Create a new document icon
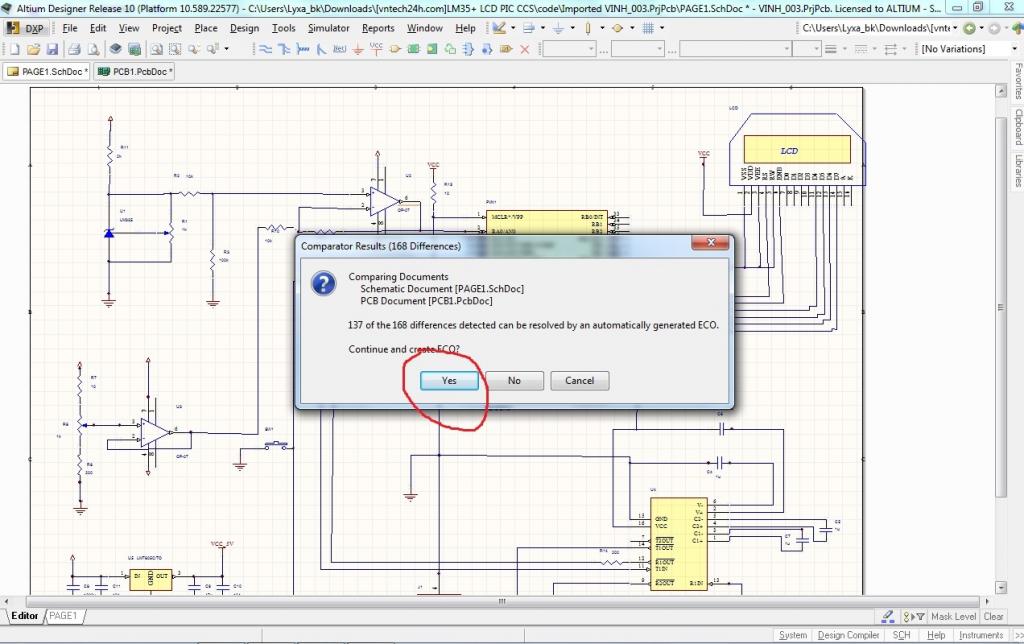This screenshot has width=1024, height=644. (15, 49)
